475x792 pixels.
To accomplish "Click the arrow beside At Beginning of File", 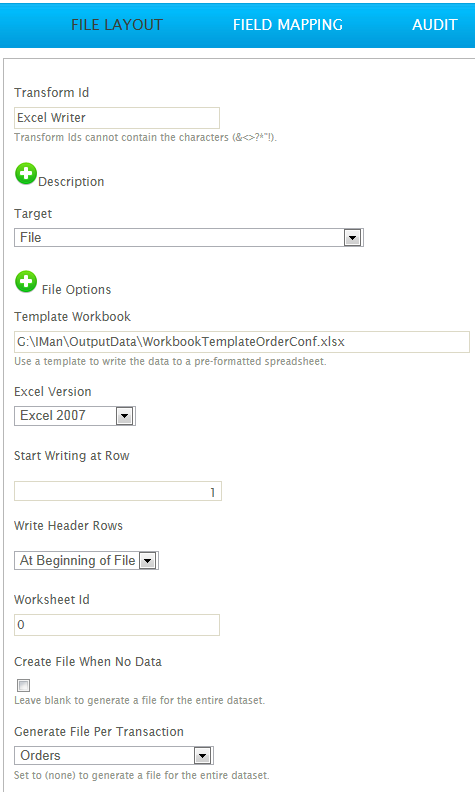I will (148, 561).
